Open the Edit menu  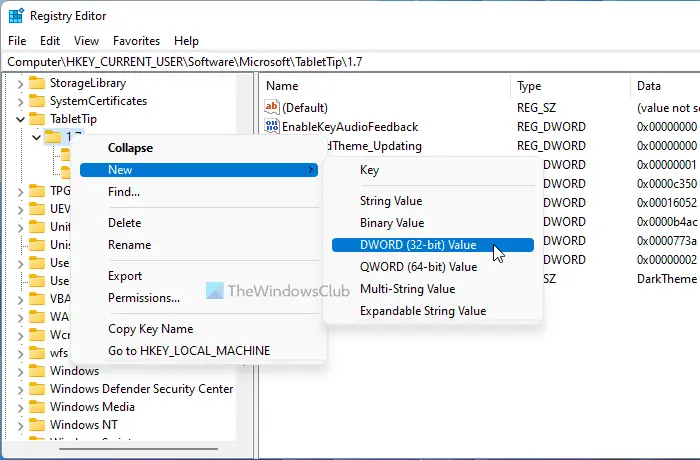pos(50,41)
